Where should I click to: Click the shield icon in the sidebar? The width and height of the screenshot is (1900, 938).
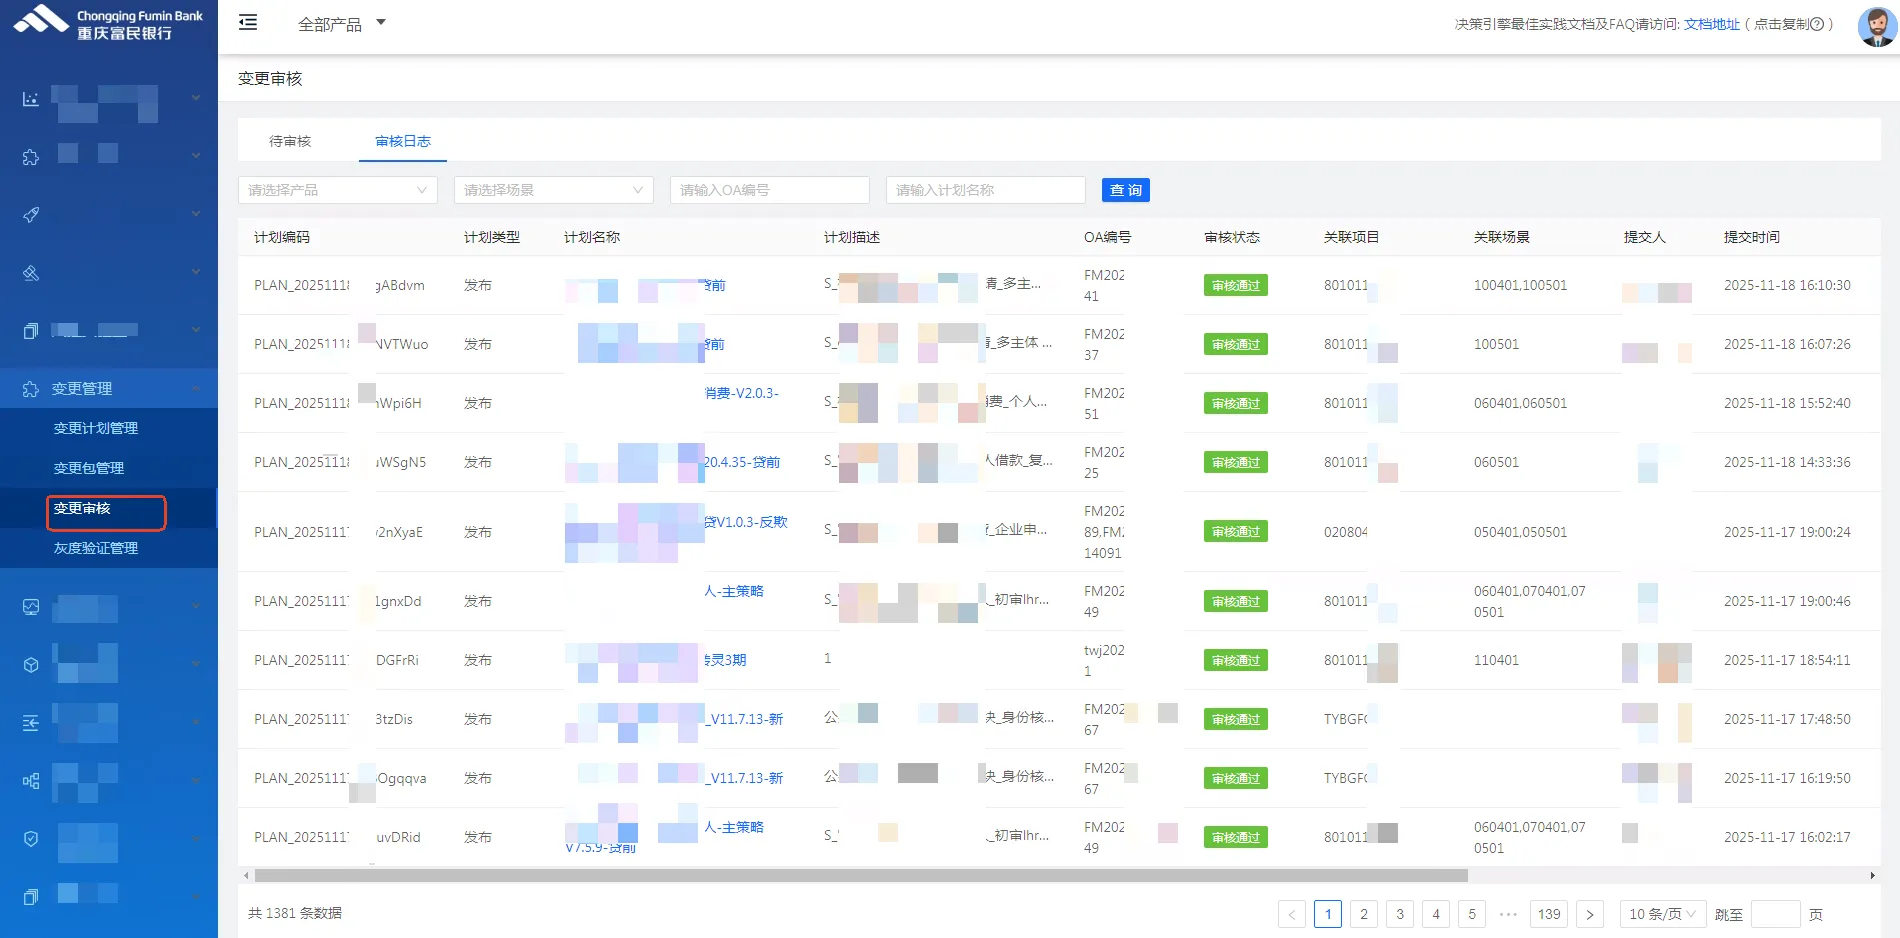click(x=31, y=839)
